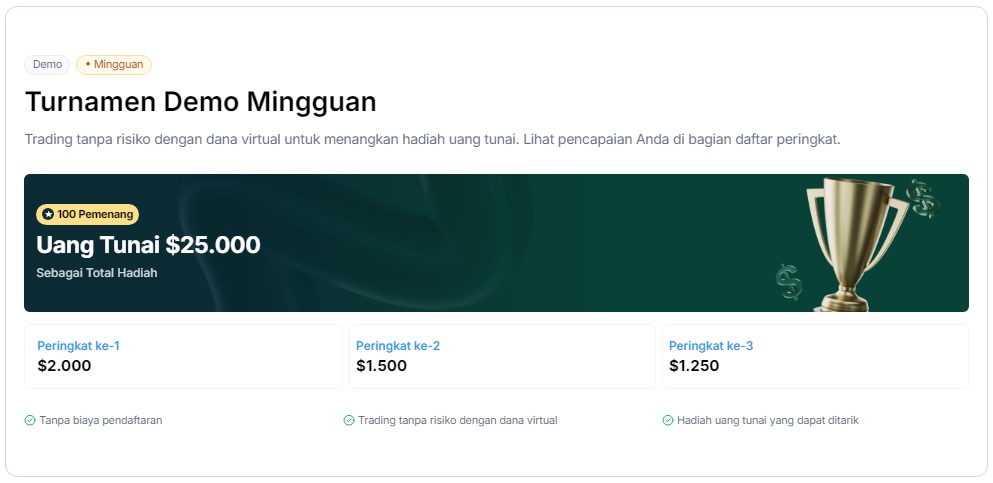The height and width of the screenshot is (483, 993).
Task: Click the 100 Pemenang badge
Action: point(88,214)
